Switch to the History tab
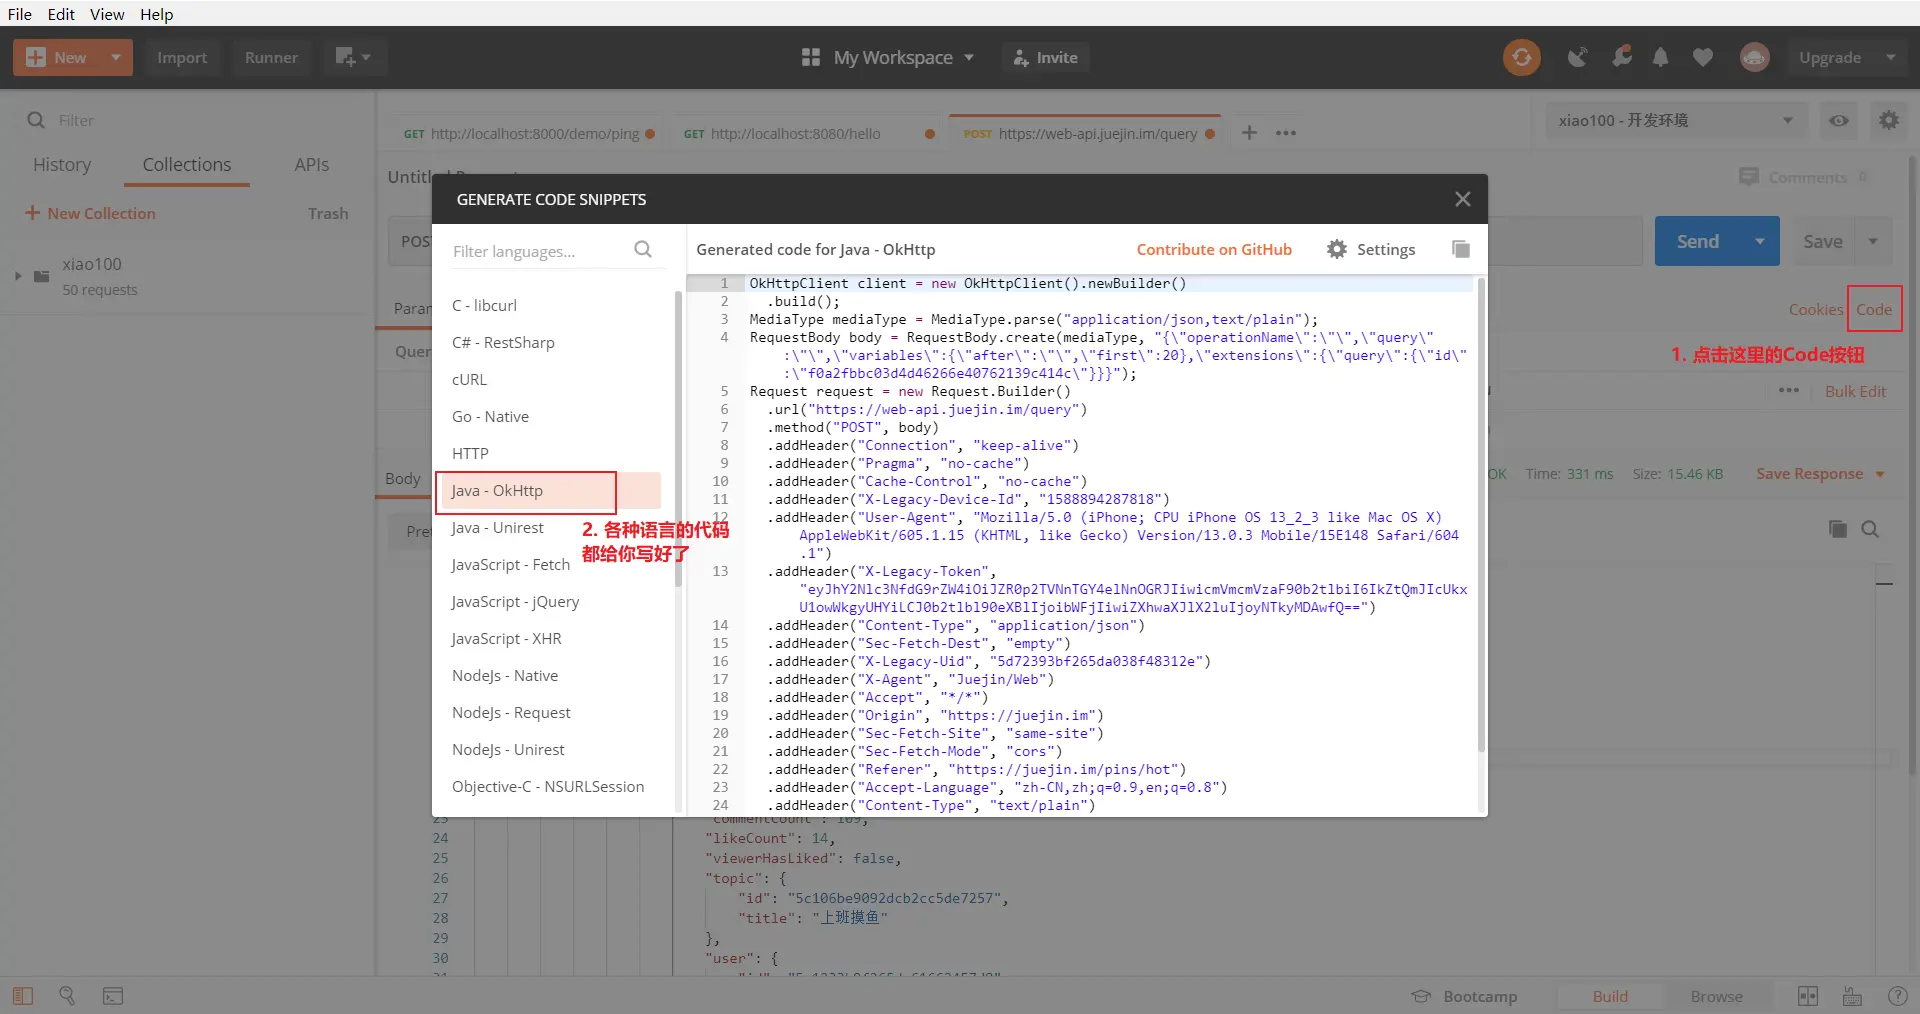The image size is (1920, 1014). pos(62,165)
